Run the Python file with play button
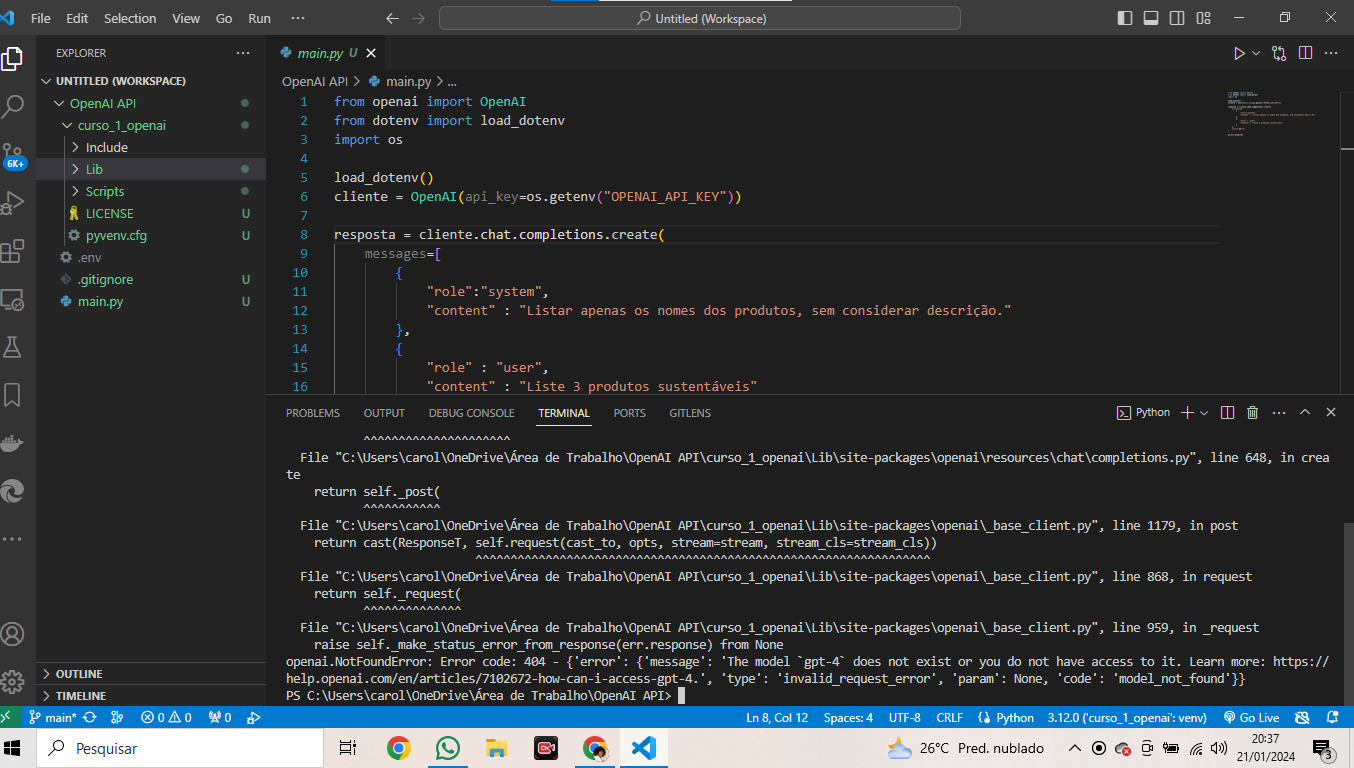The image size is (1354, 768). 1239,53
